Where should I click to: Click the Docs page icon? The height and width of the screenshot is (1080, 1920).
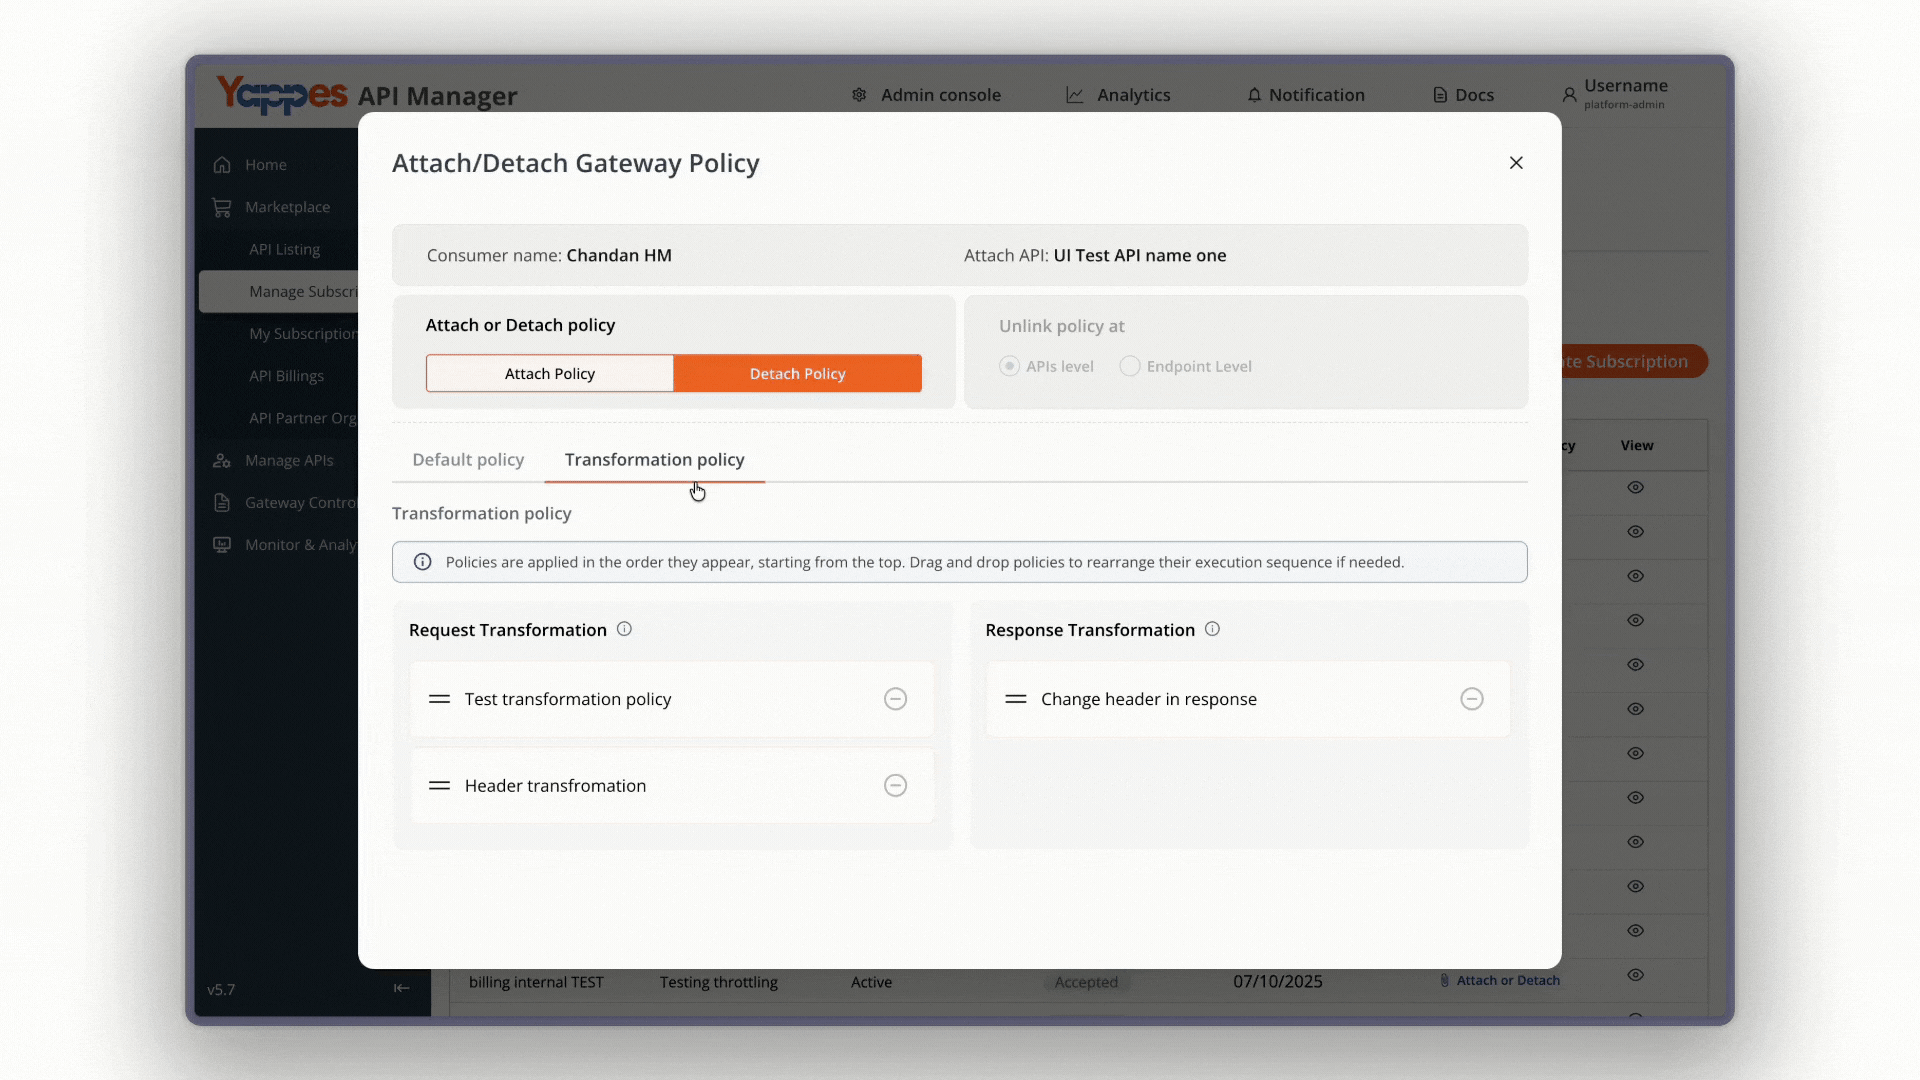(x=1440, y=95)
